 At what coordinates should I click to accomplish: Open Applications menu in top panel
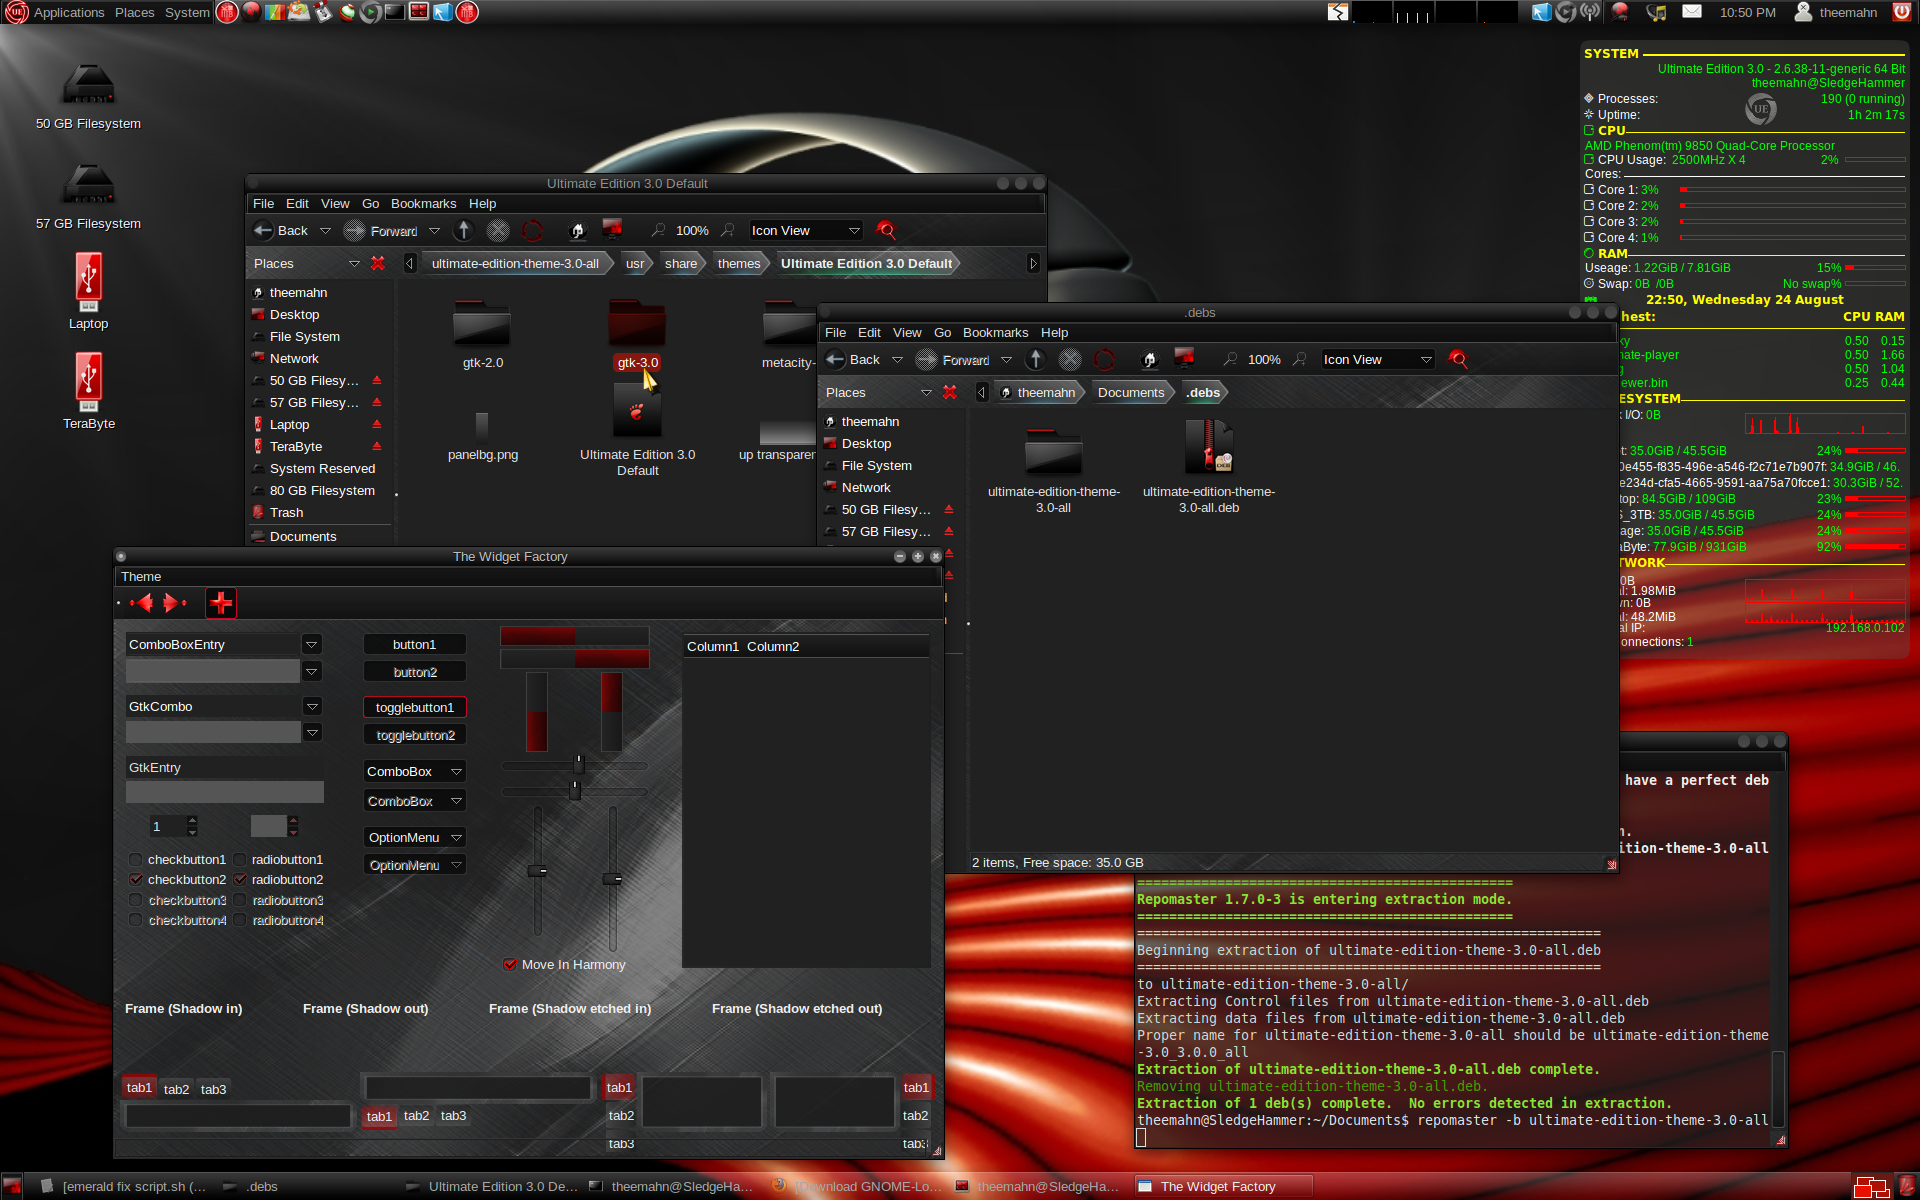coord(69,12)
